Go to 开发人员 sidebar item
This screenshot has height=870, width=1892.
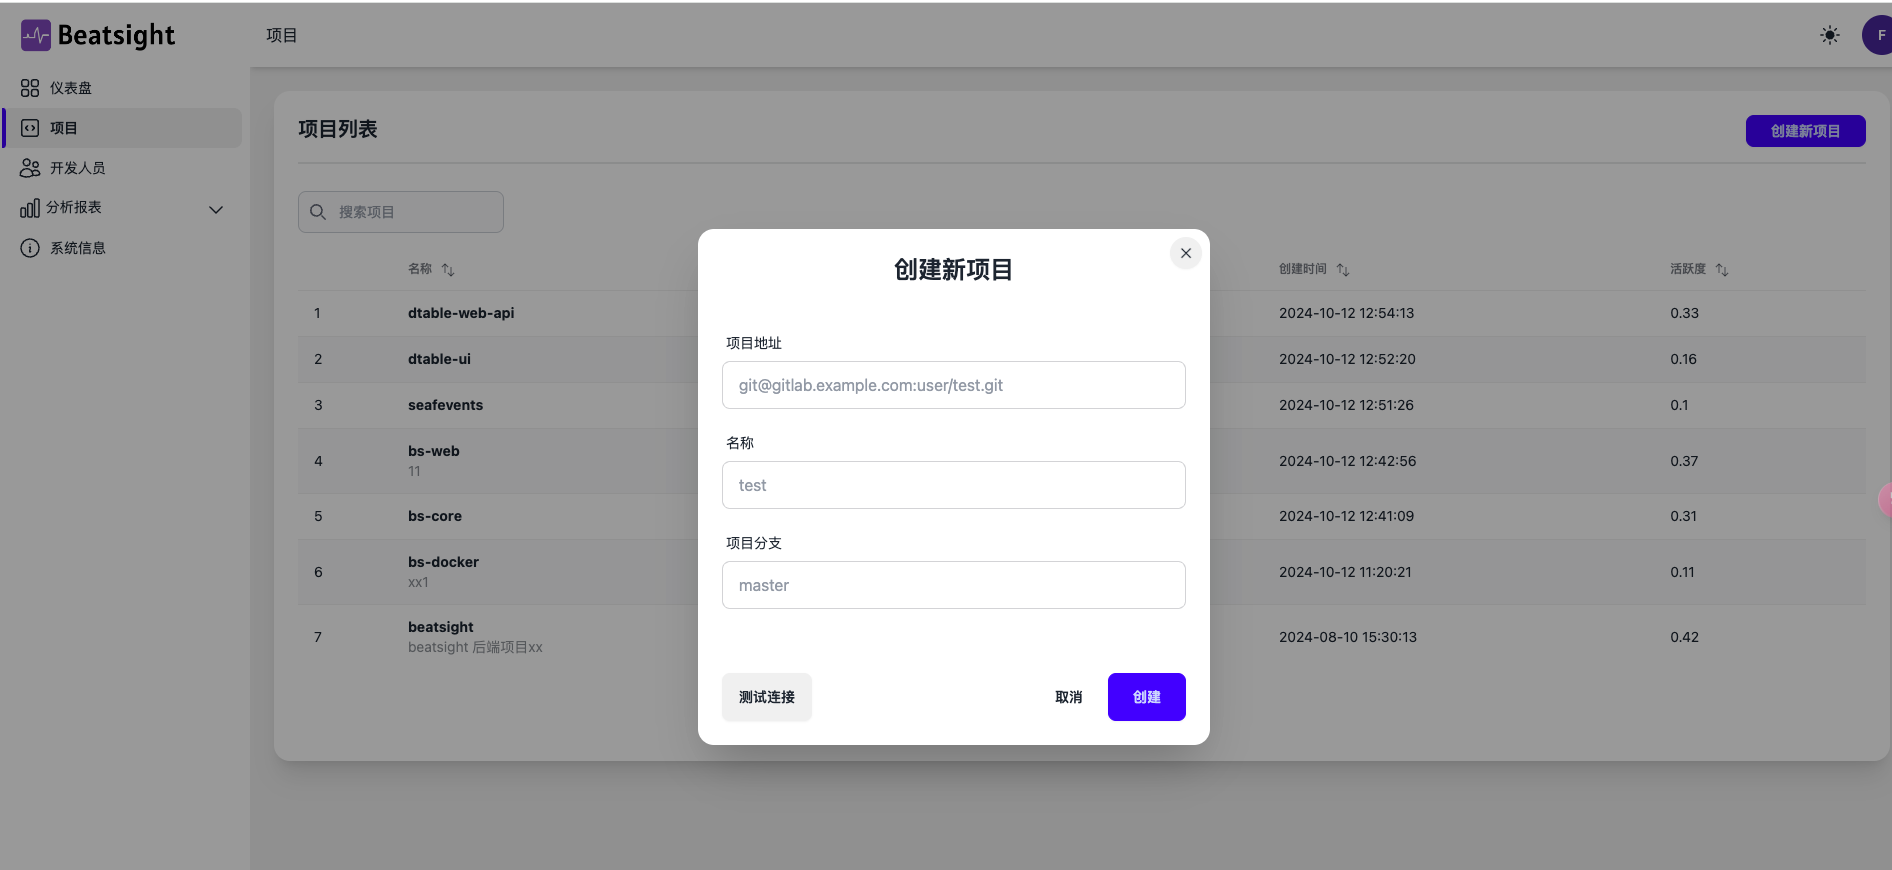point(77,168)
